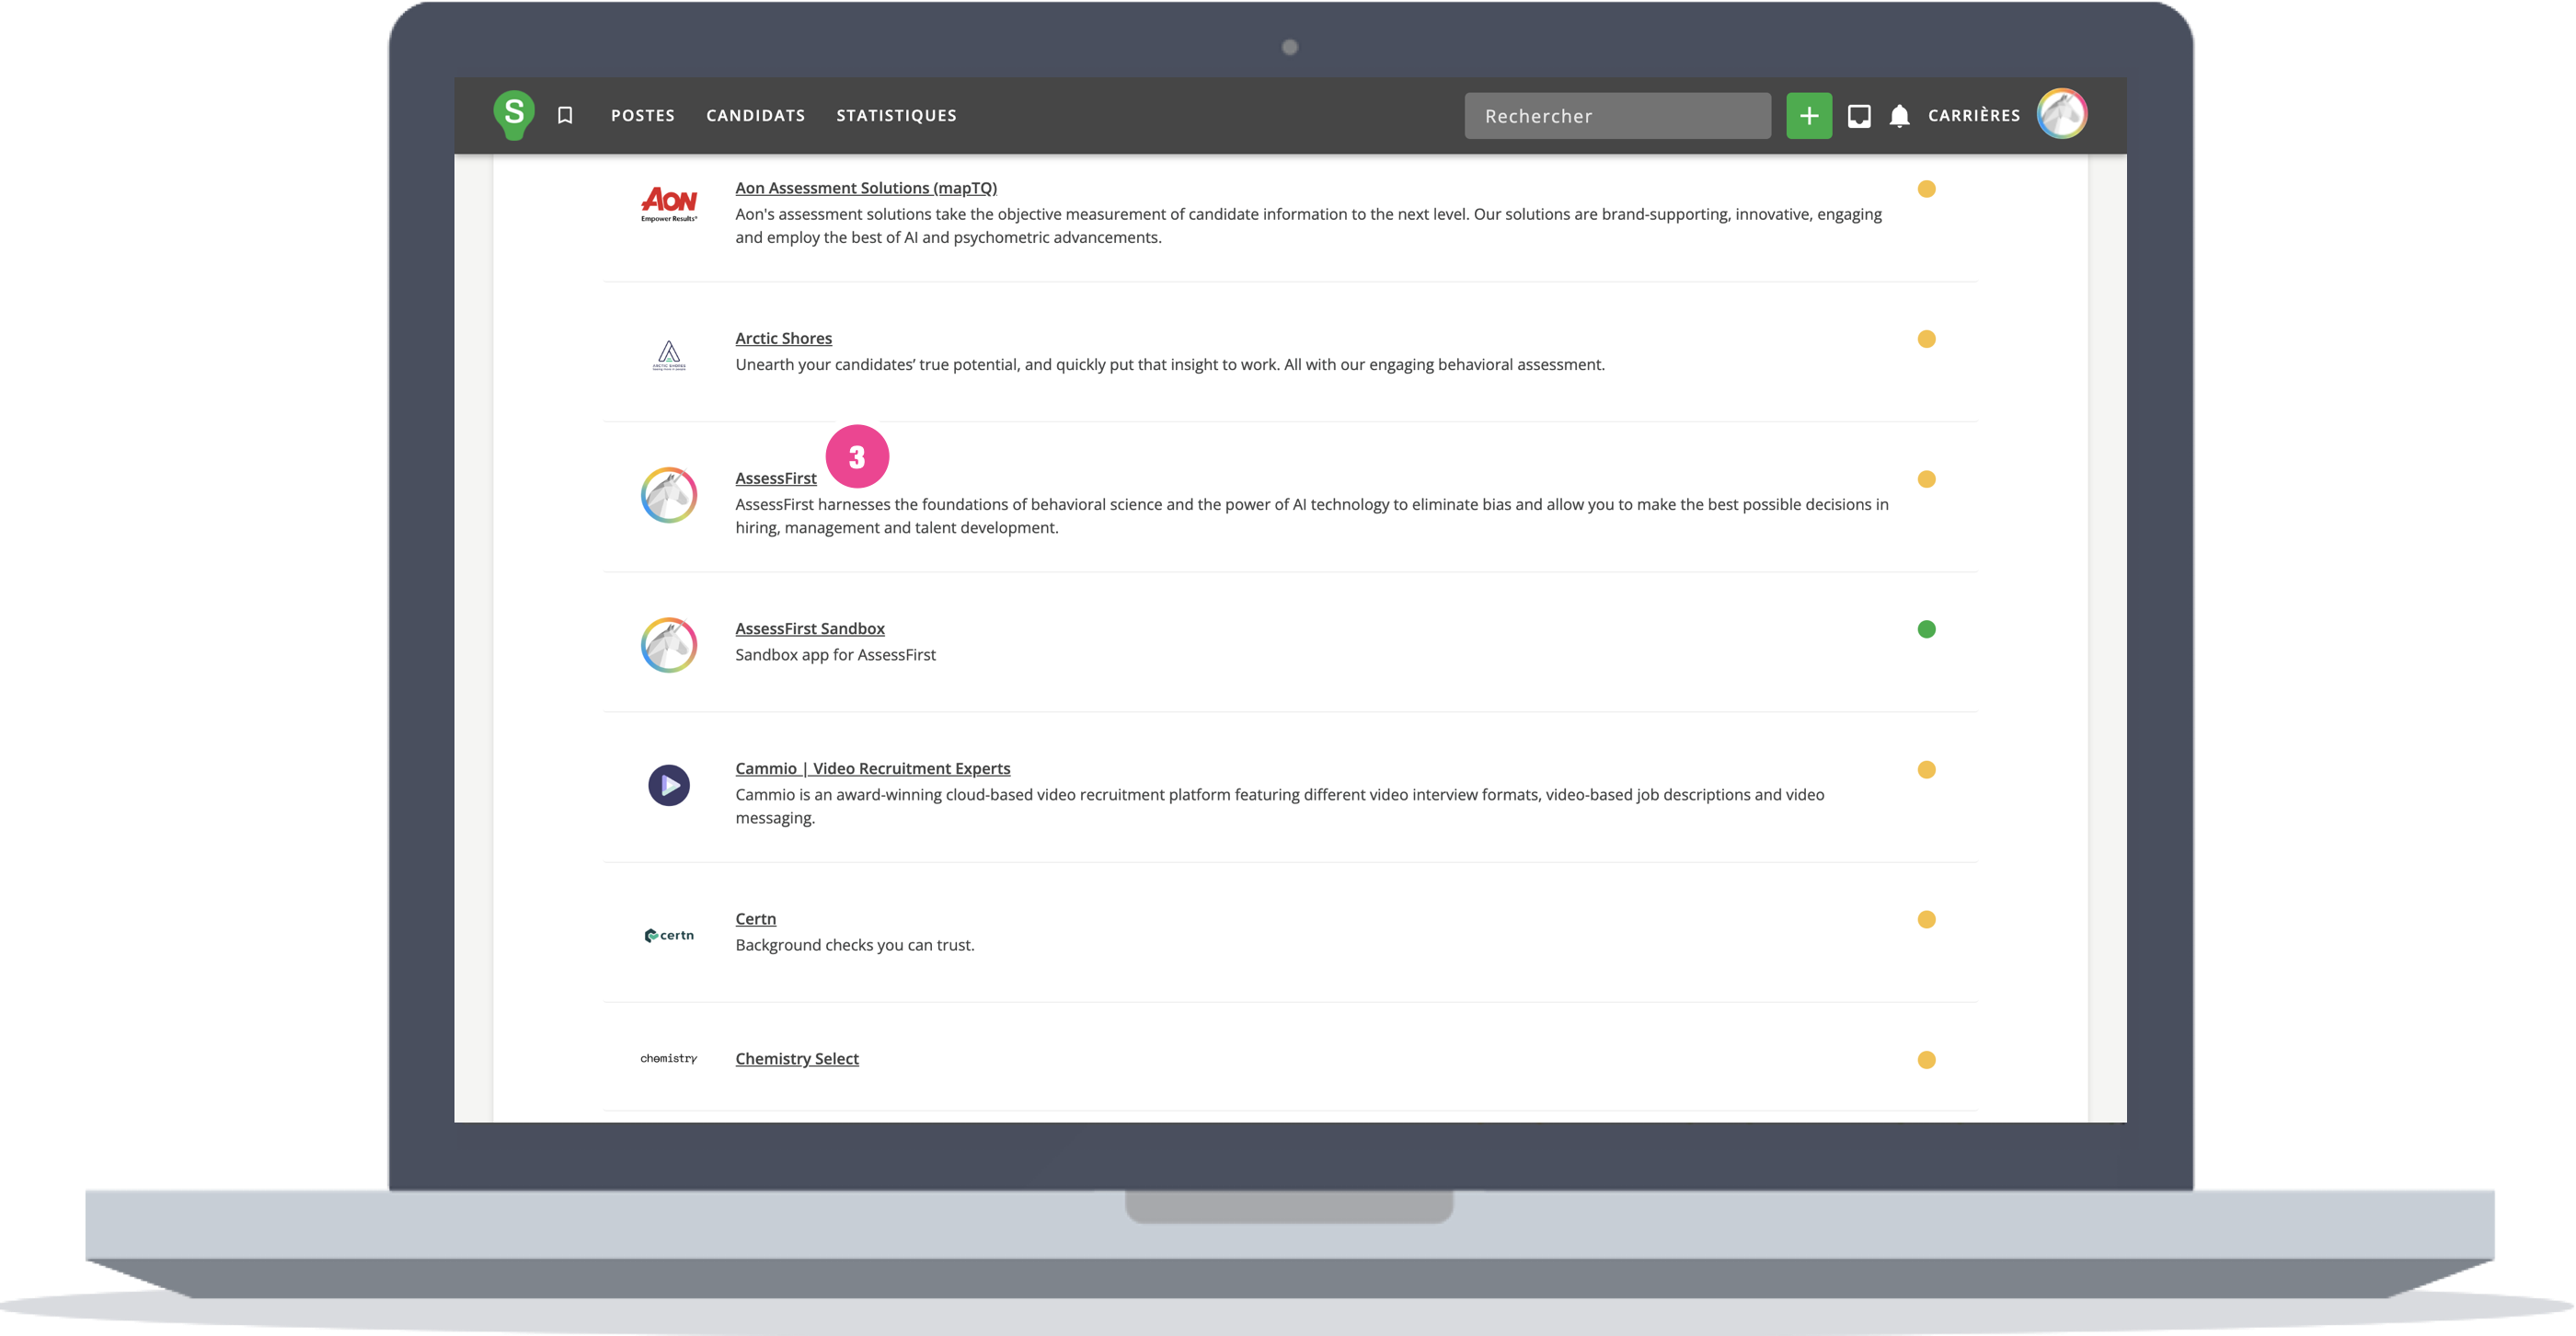
Task: Open the inbox icon in the navbar
Action: [1859, 116]
